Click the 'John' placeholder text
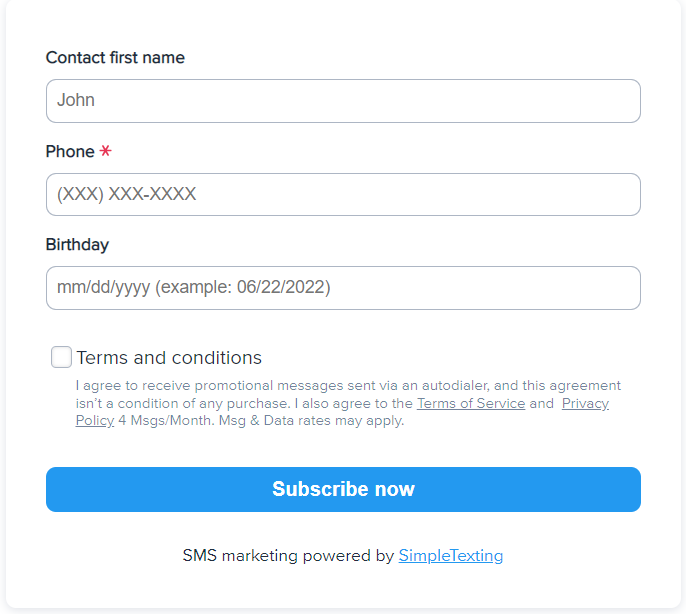 76,101
